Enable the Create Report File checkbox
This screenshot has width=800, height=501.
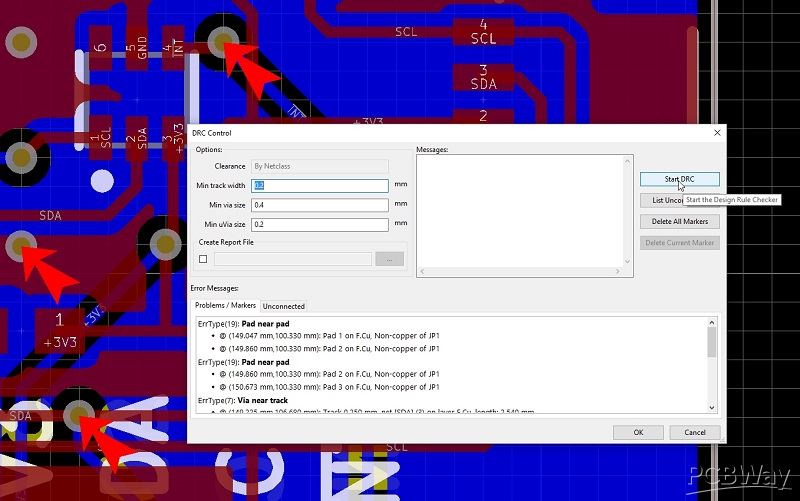(x=203, y=259)
